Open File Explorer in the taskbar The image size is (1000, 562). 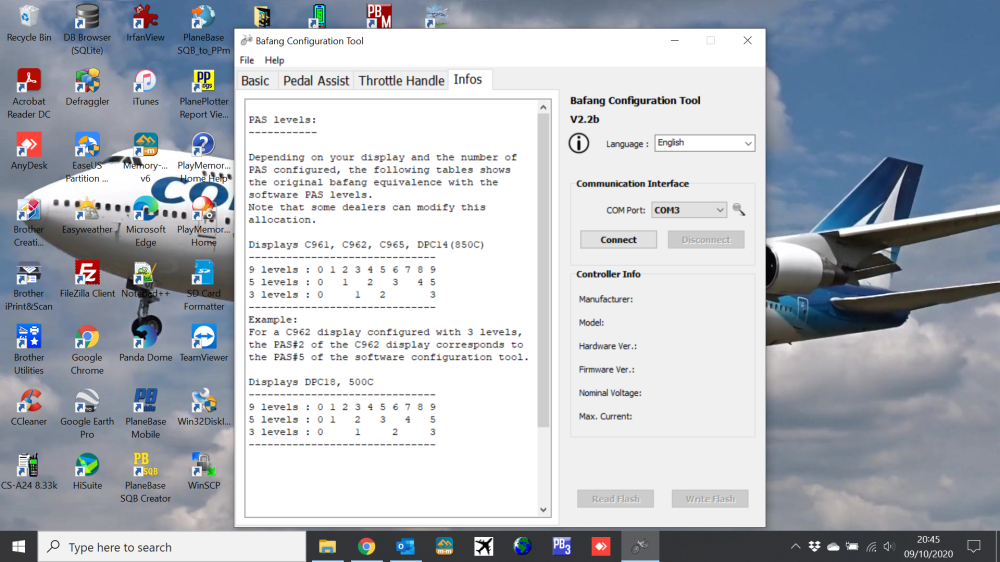(327, 546)
